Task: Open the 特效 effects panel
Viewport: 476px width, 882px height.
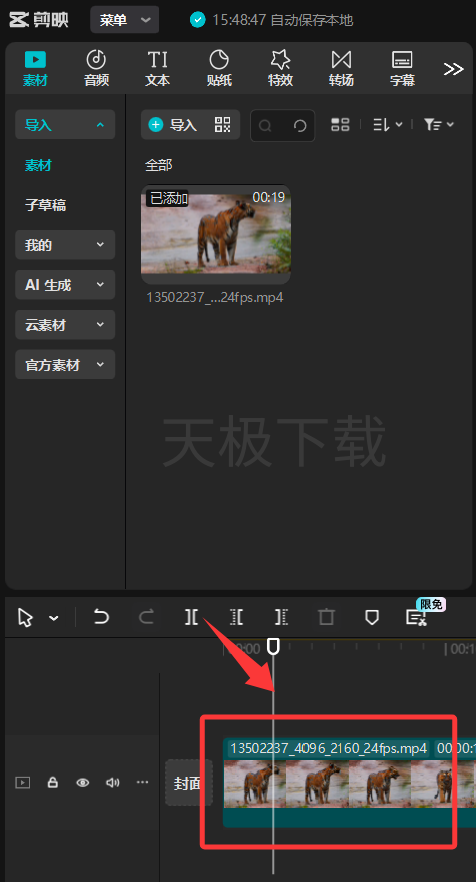Action: [x=280, y=68]
